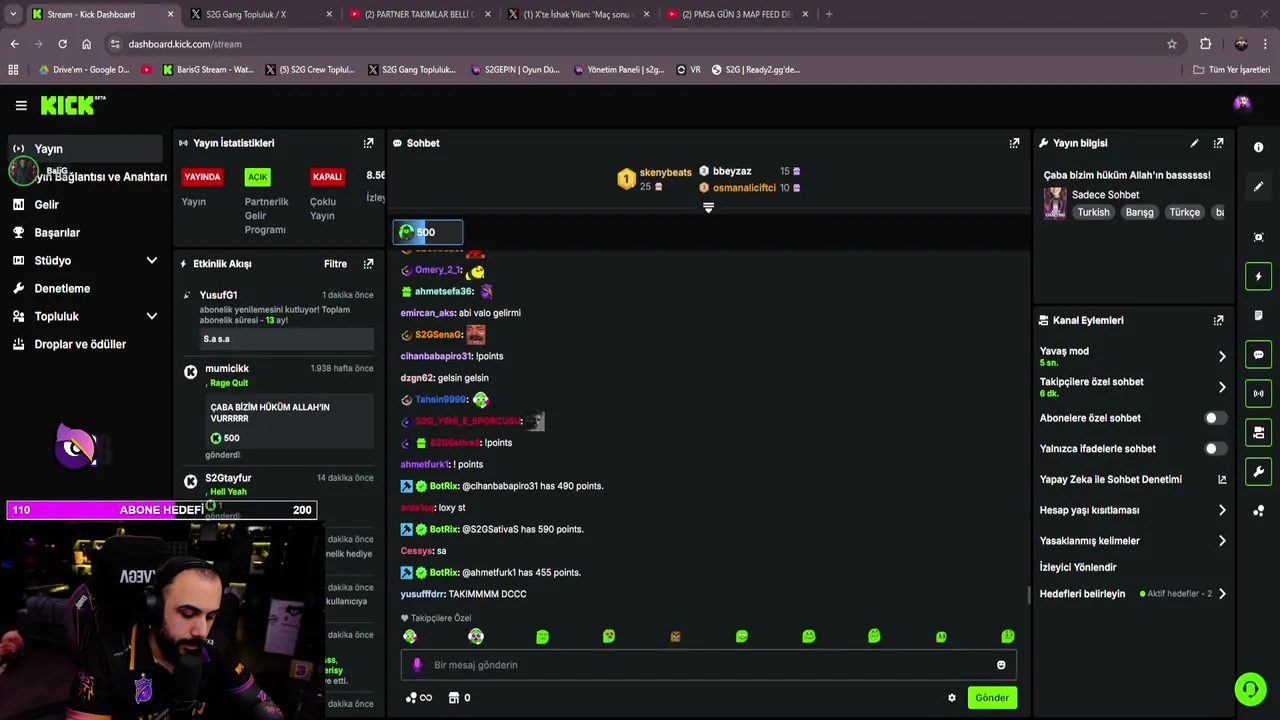Screen dimensions: 1280x720
Task: Bookmark this page with the star icon
Action: click(x=1172, y=44)
